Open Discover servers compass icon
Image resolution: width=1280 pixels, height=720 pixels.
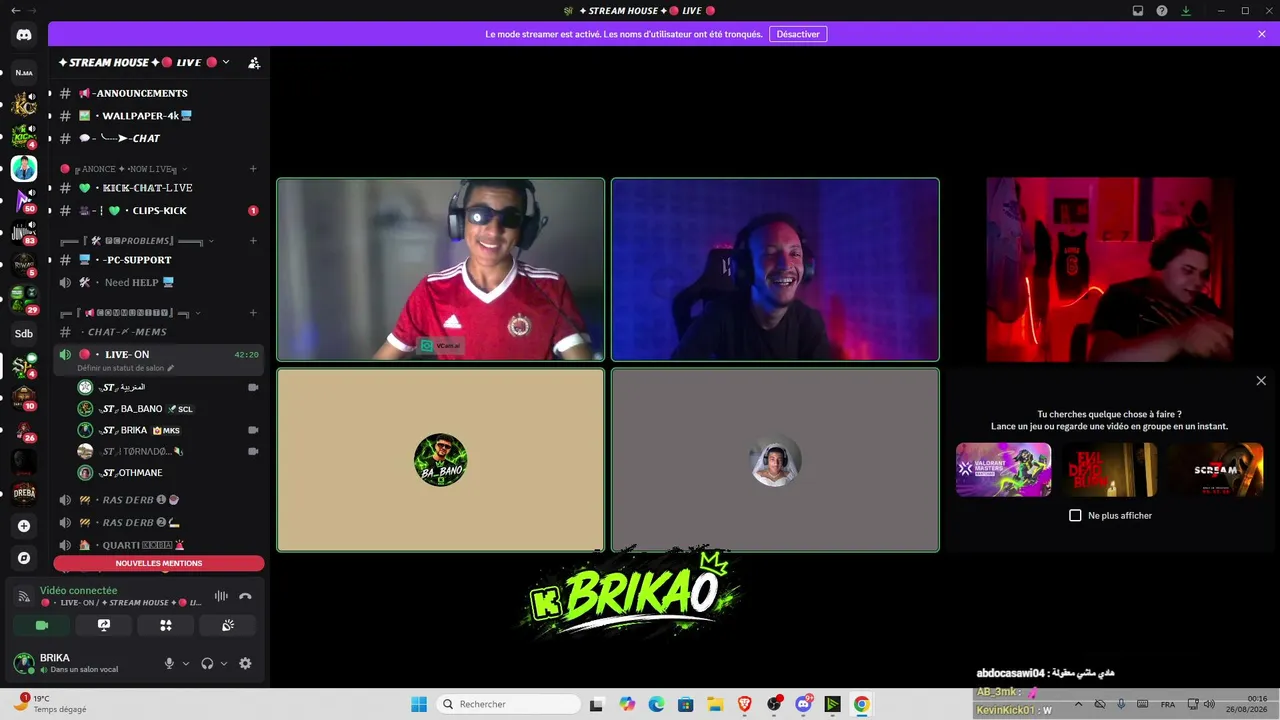click(24, 558)
